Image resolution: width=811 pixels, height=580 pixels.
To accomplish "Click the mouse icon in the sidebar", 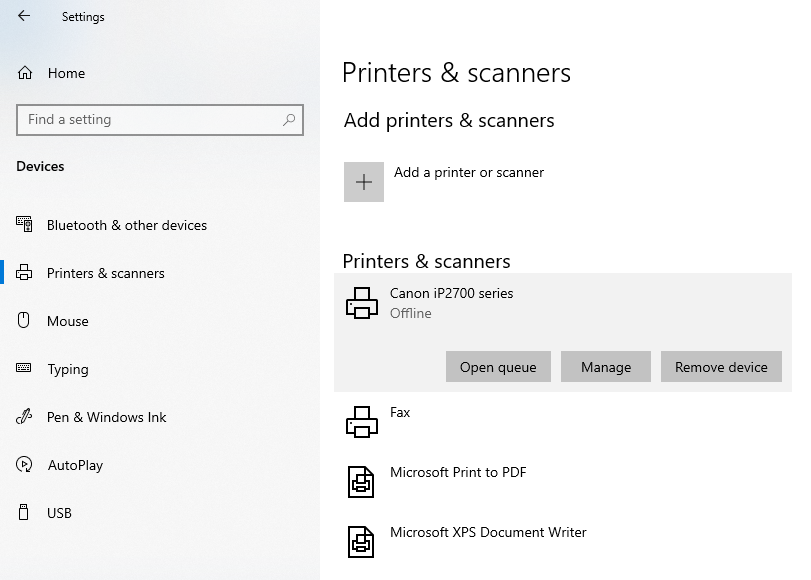I will point(25,321).
